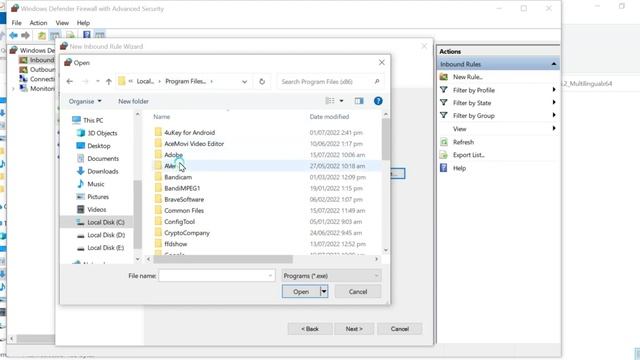Select the AceMovi Video Editor folder

click(x=194, y=144)
